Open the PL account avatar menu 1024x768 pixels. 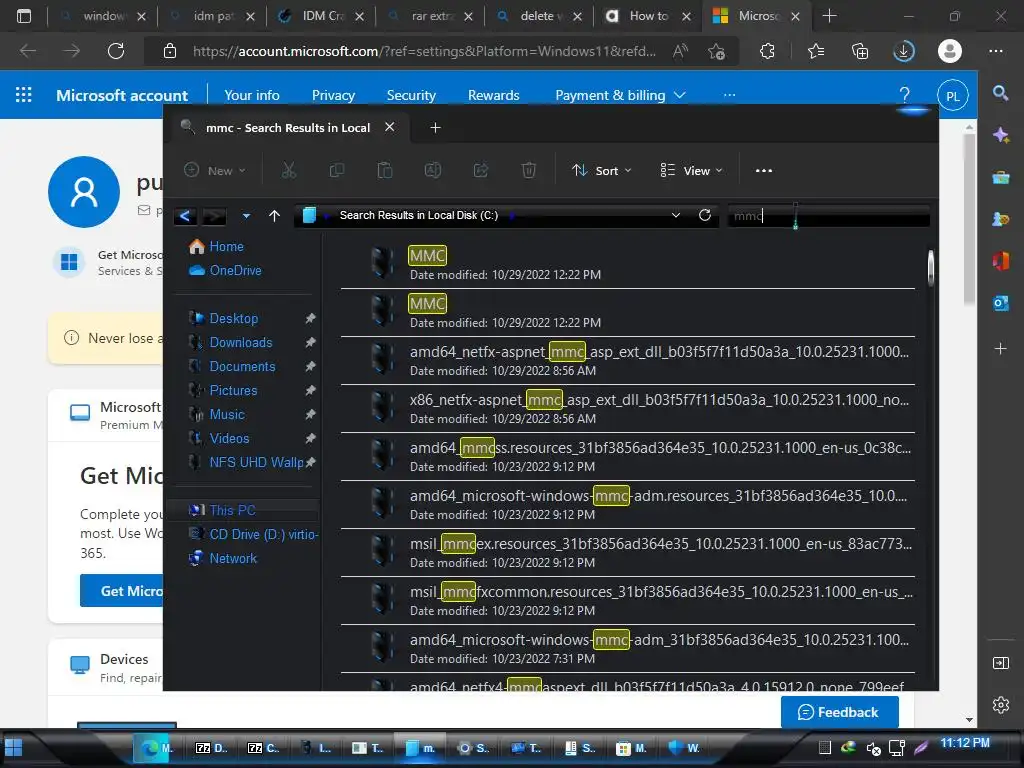pyautogui.click(x=952, y=95)
